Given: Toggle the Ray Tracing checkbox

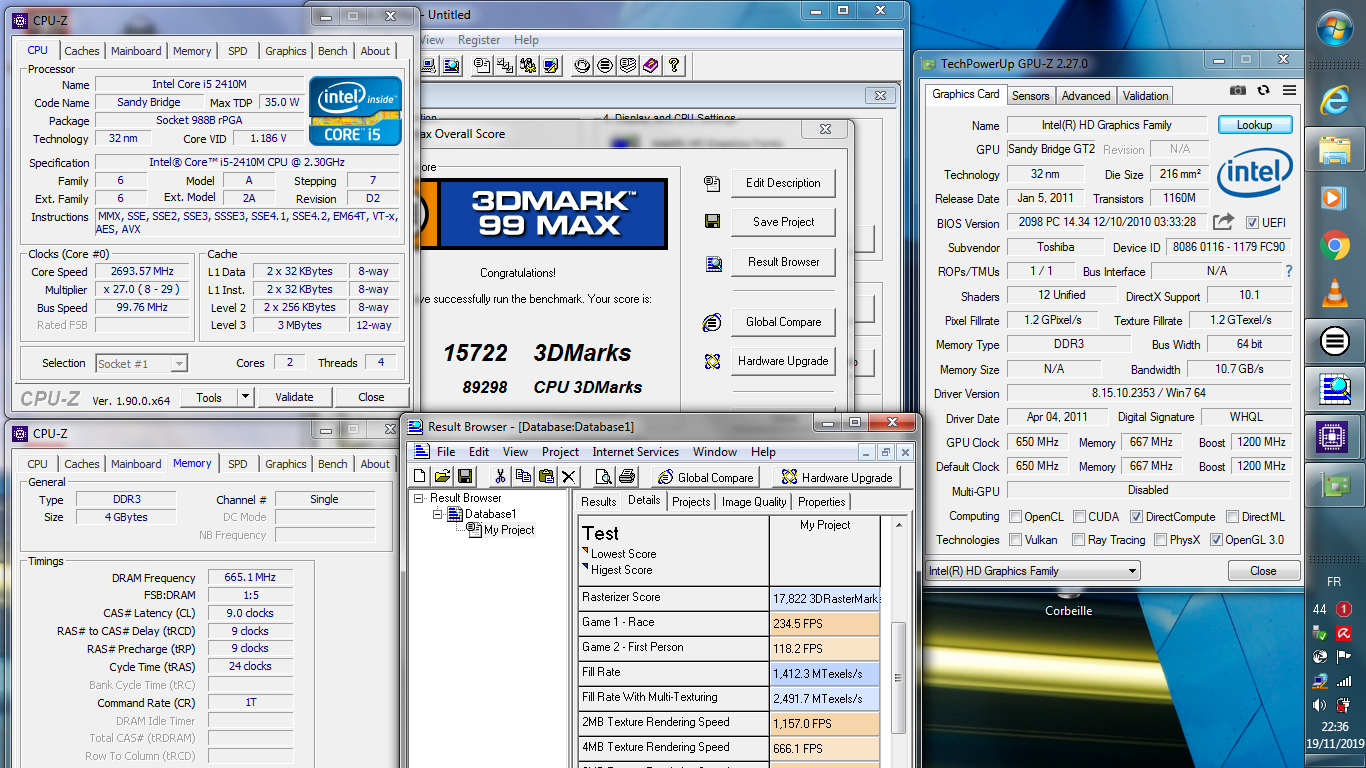Looking at the screenshot, I should coord(1080,540).
